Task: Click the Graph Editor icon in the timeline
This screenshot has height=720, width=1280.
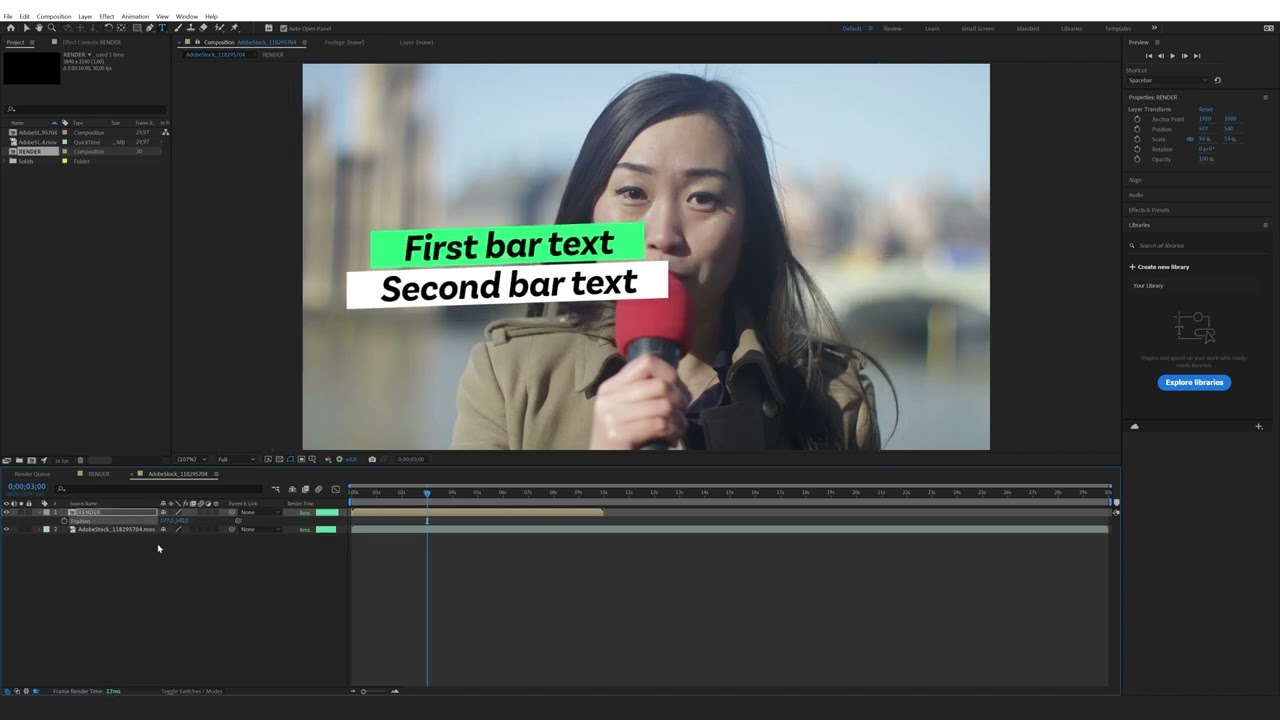Action: tap(335, 489)
